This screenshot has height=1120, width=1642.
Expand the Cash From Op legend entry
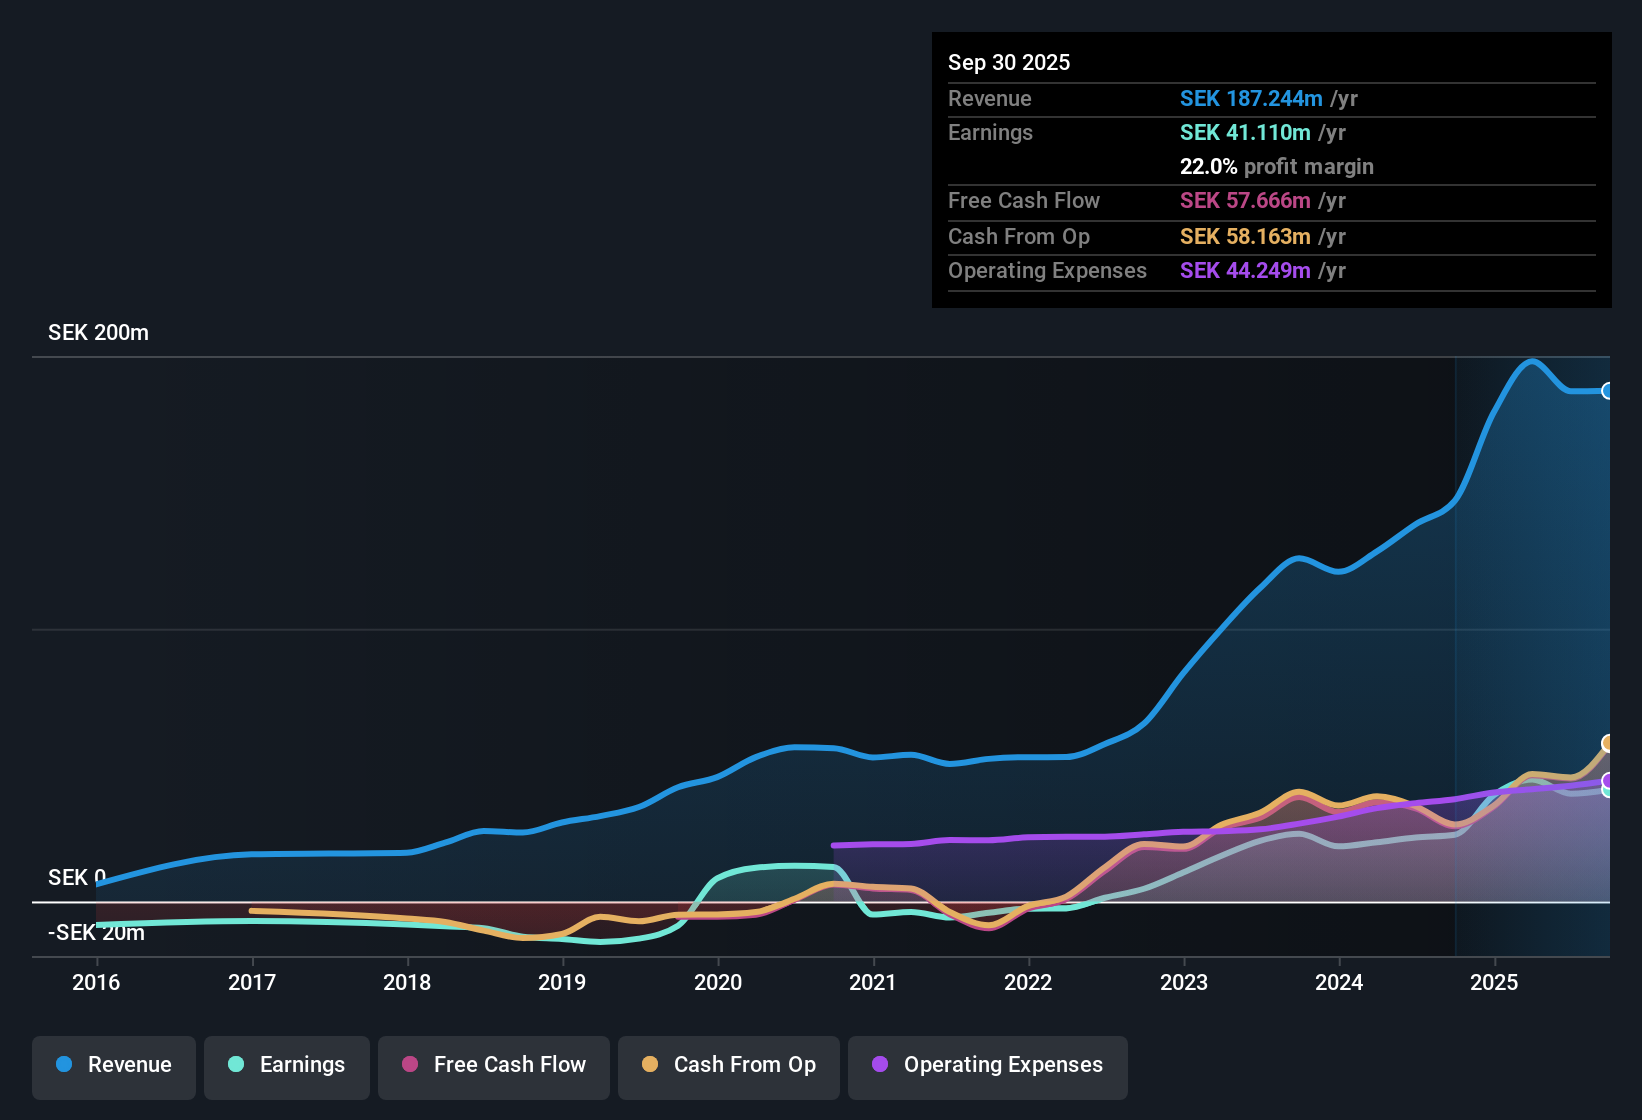(x=728, y=1065)
